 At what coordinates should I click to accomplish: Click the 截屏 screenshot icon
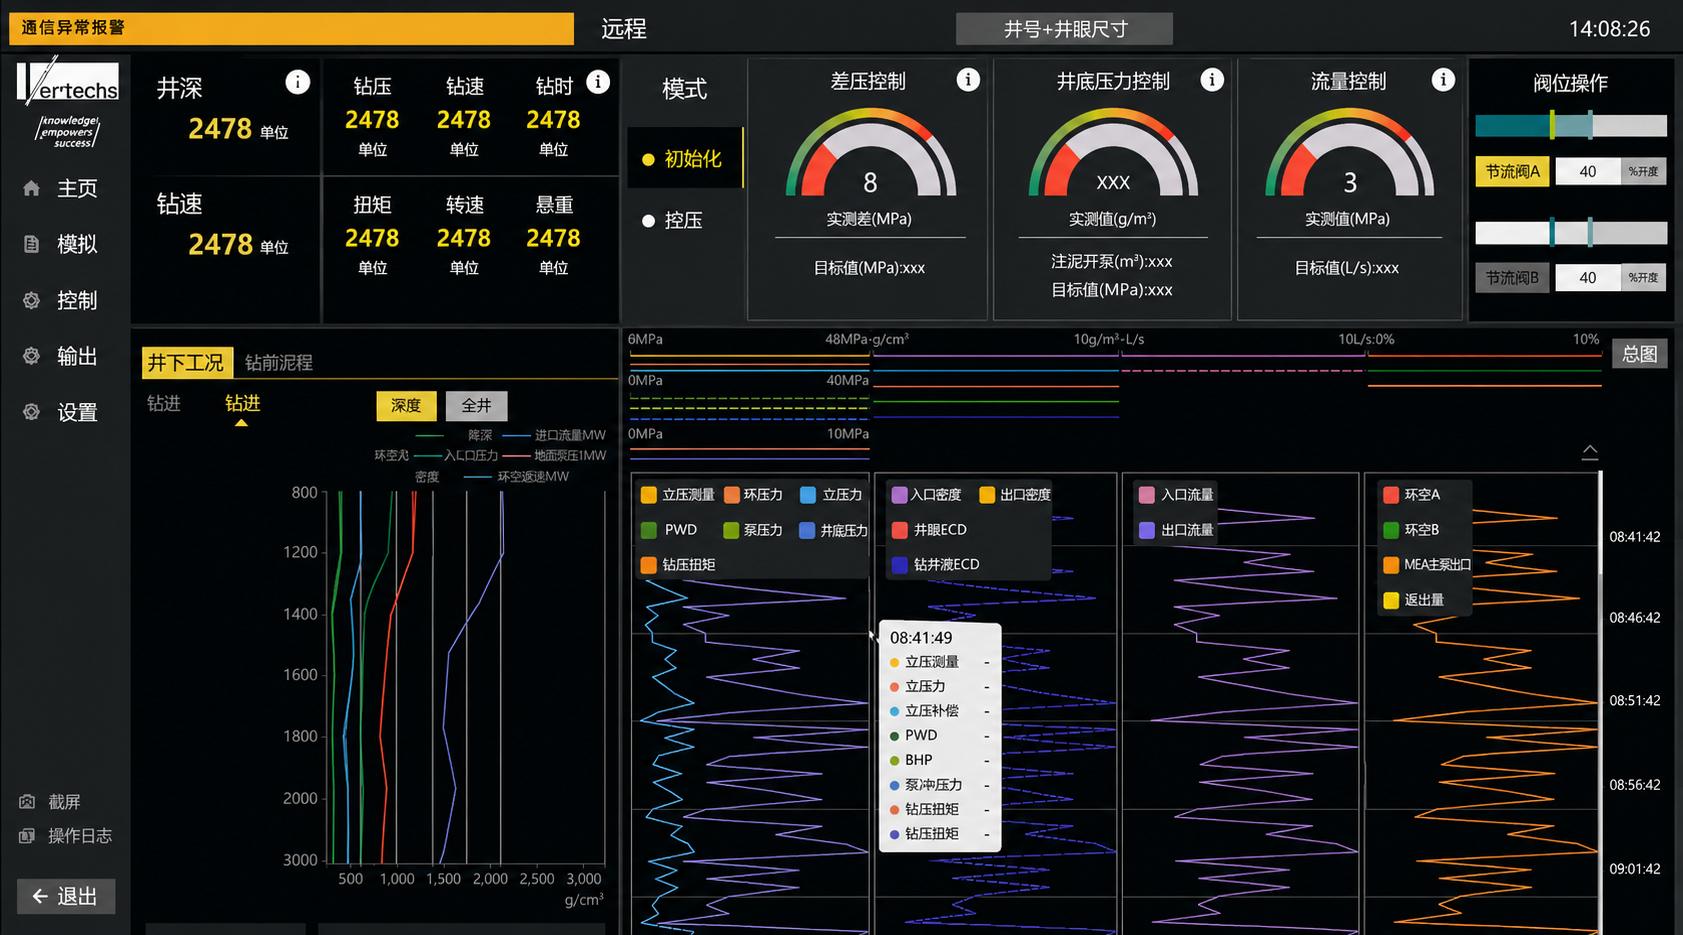pyautogui.click(x=27, y=802)
